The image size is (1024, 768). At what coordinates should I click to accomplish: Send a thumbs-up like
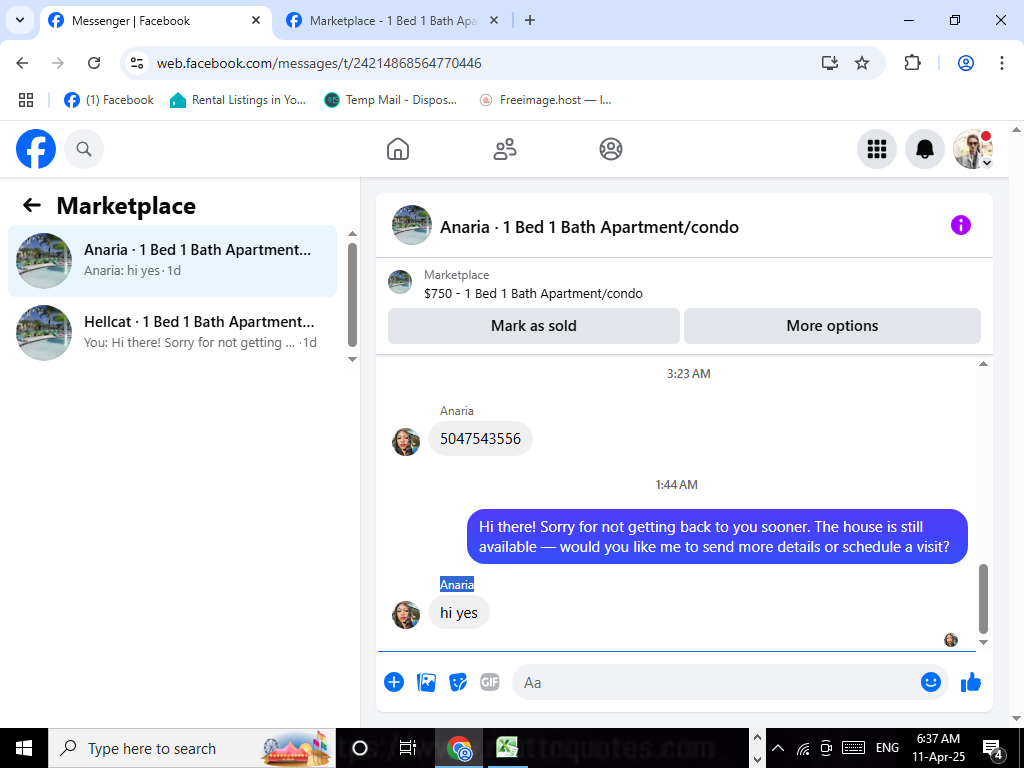(971, 682)
